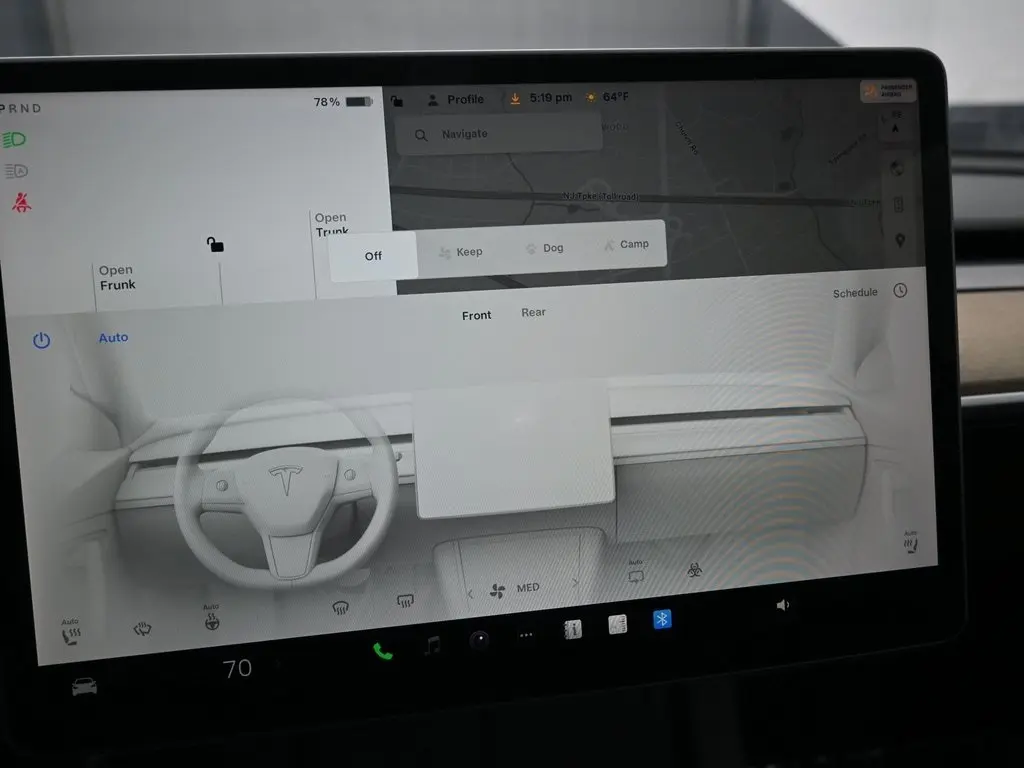Screen dimensions: 1024x768
Task: Open the Profile selector
Action: 455,99
